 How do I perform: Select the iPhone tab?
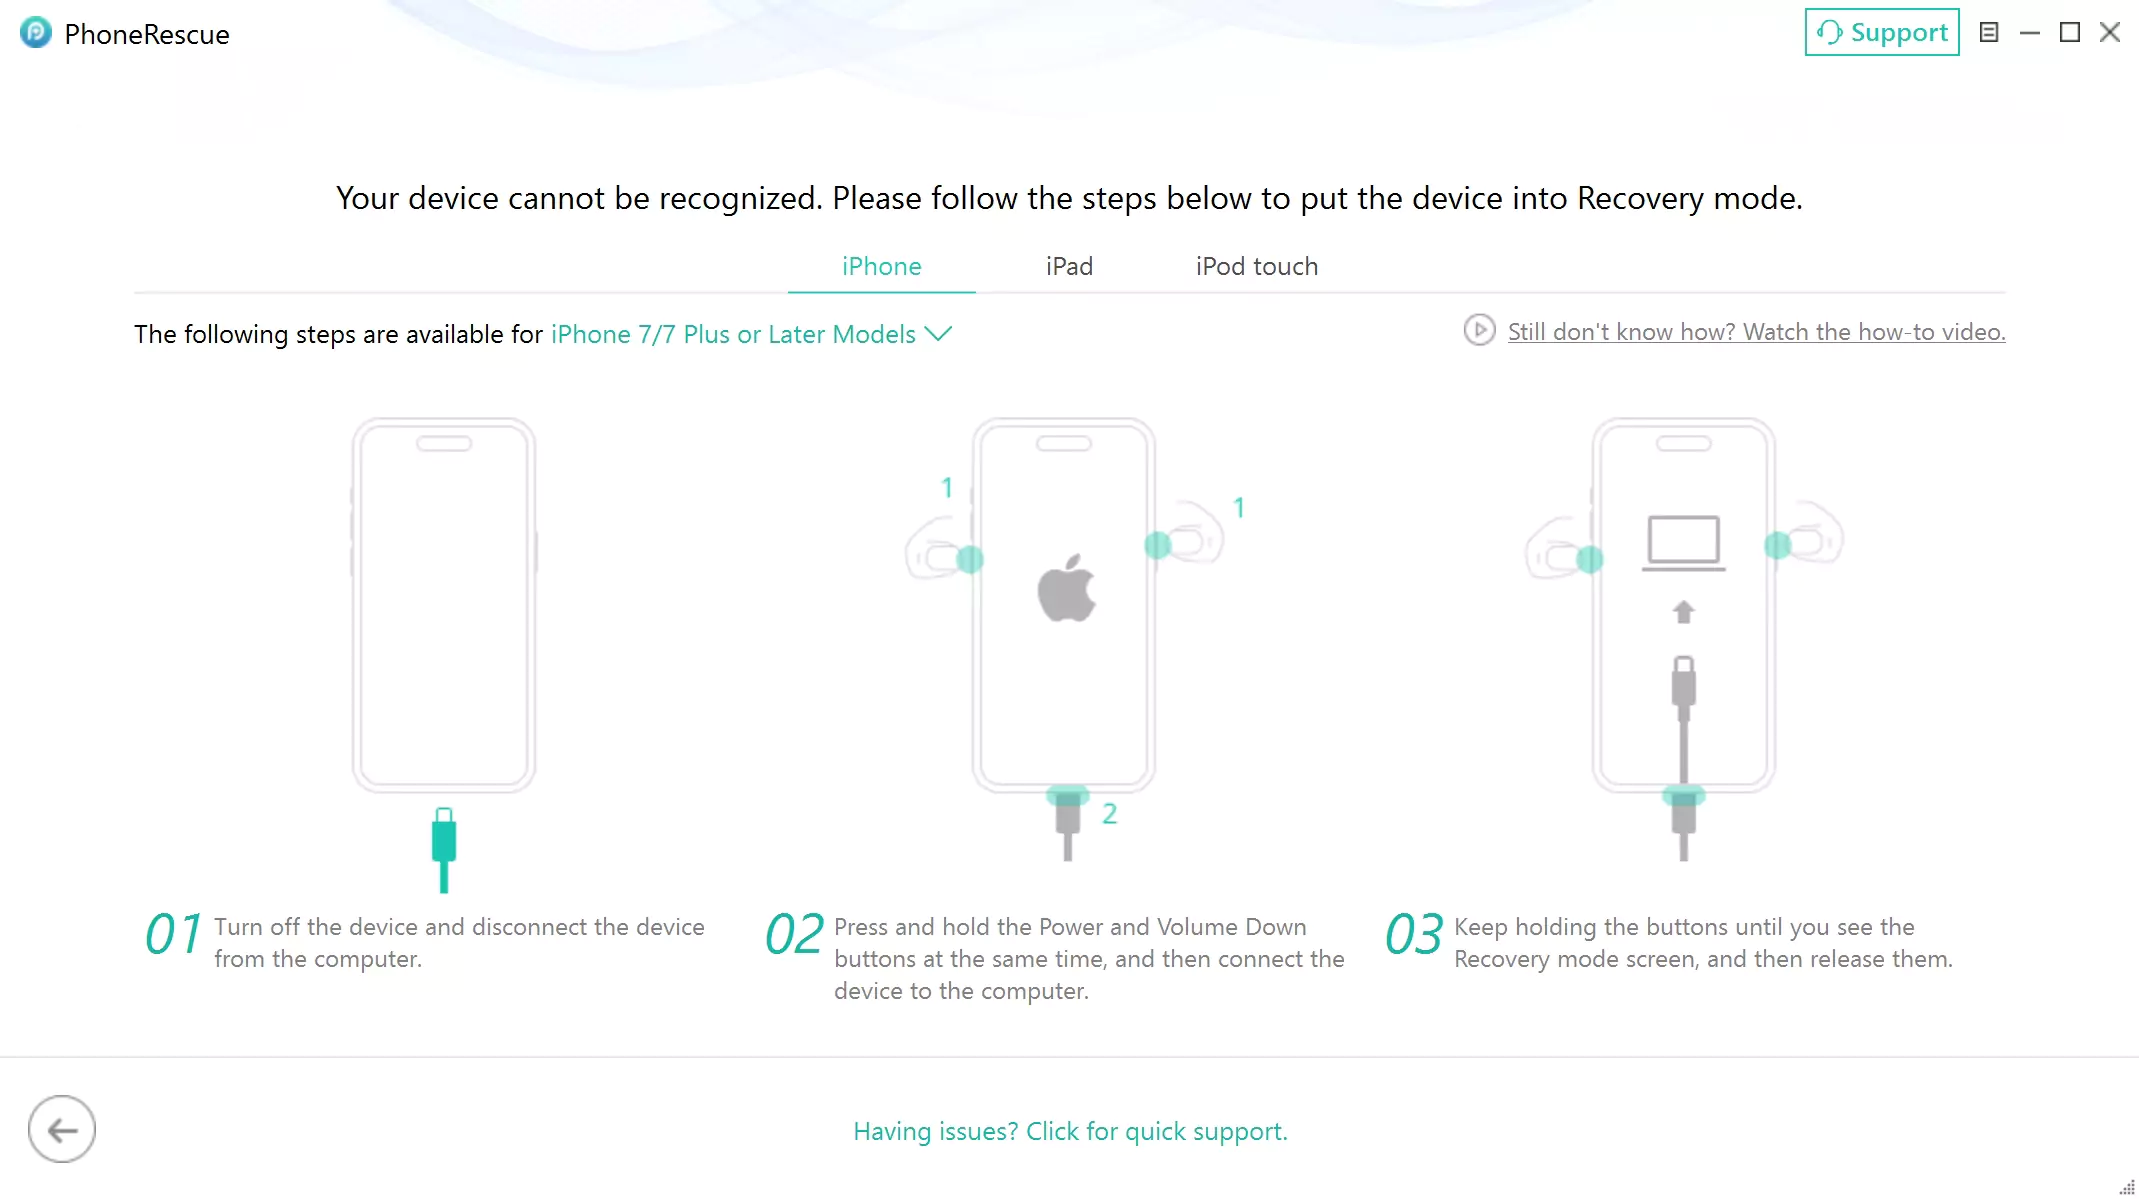881,266
